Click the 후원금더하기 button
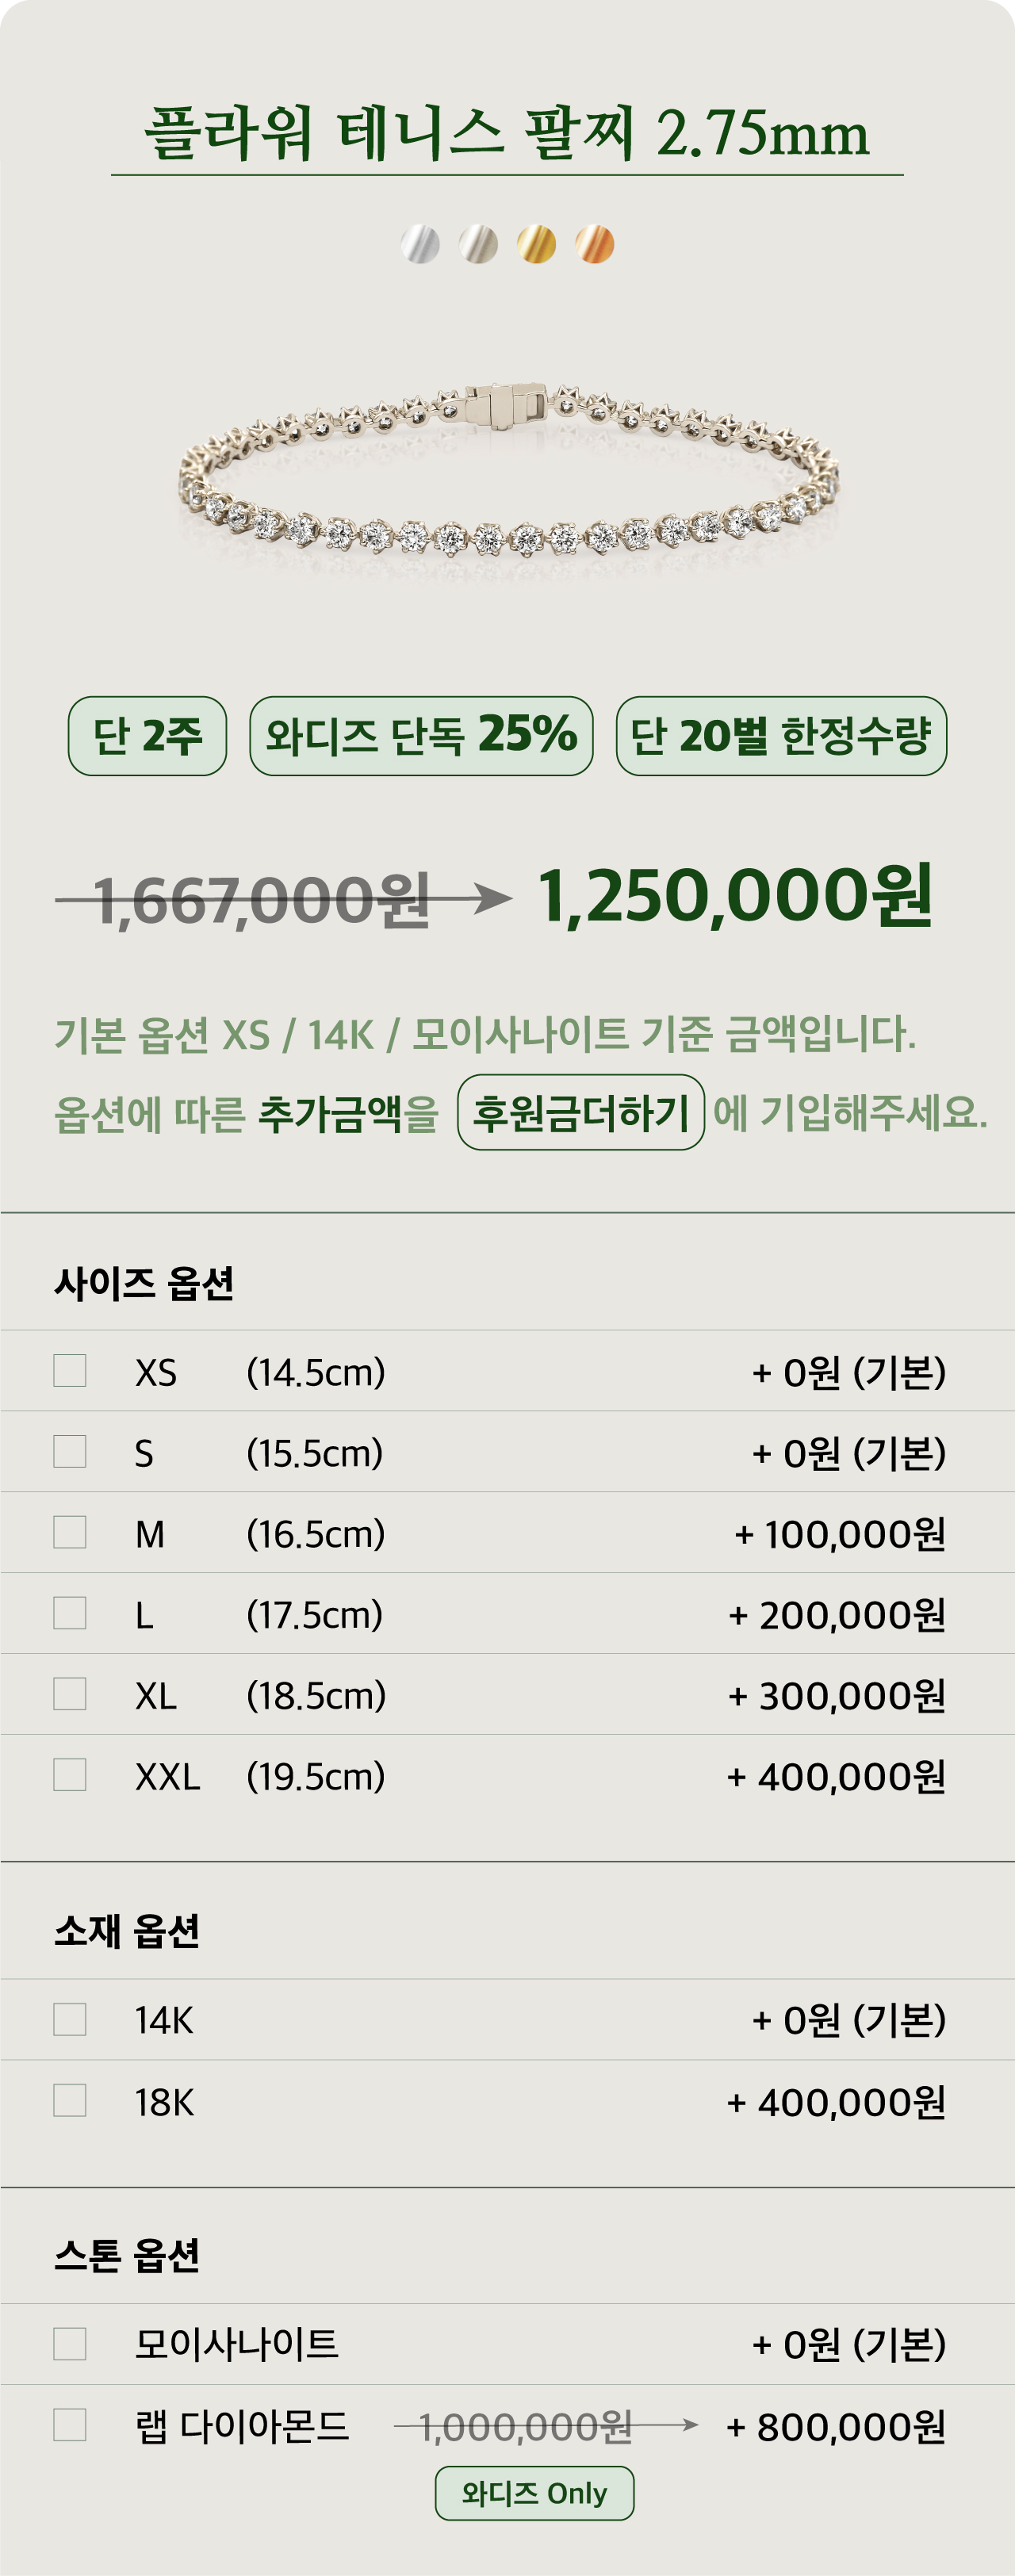 pos(580,1112)
